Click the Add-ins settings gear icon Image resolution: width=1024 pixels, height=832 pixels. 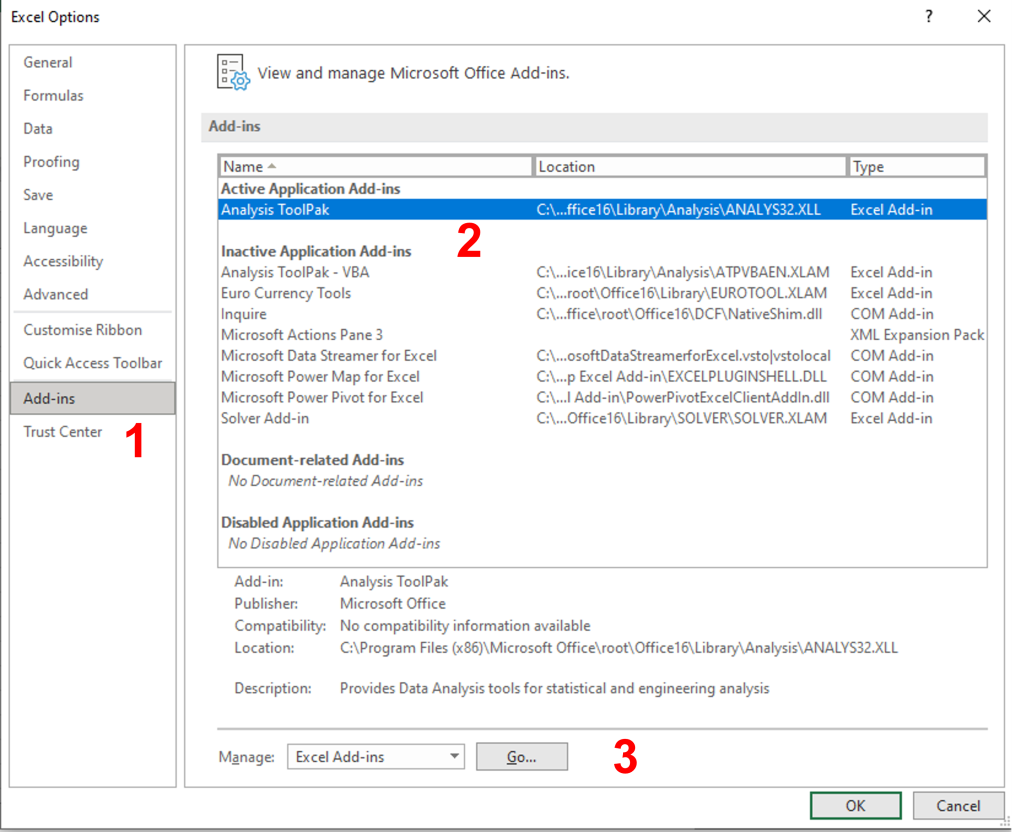point(233,72)
